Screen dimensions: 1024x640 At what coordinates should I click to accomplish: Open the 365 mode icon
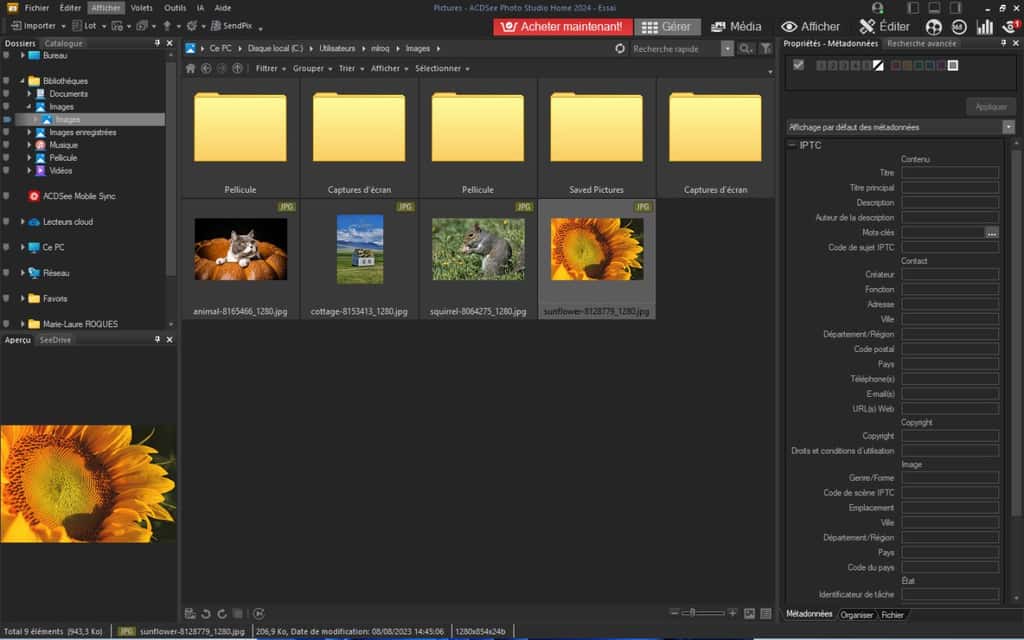[958, 27]
